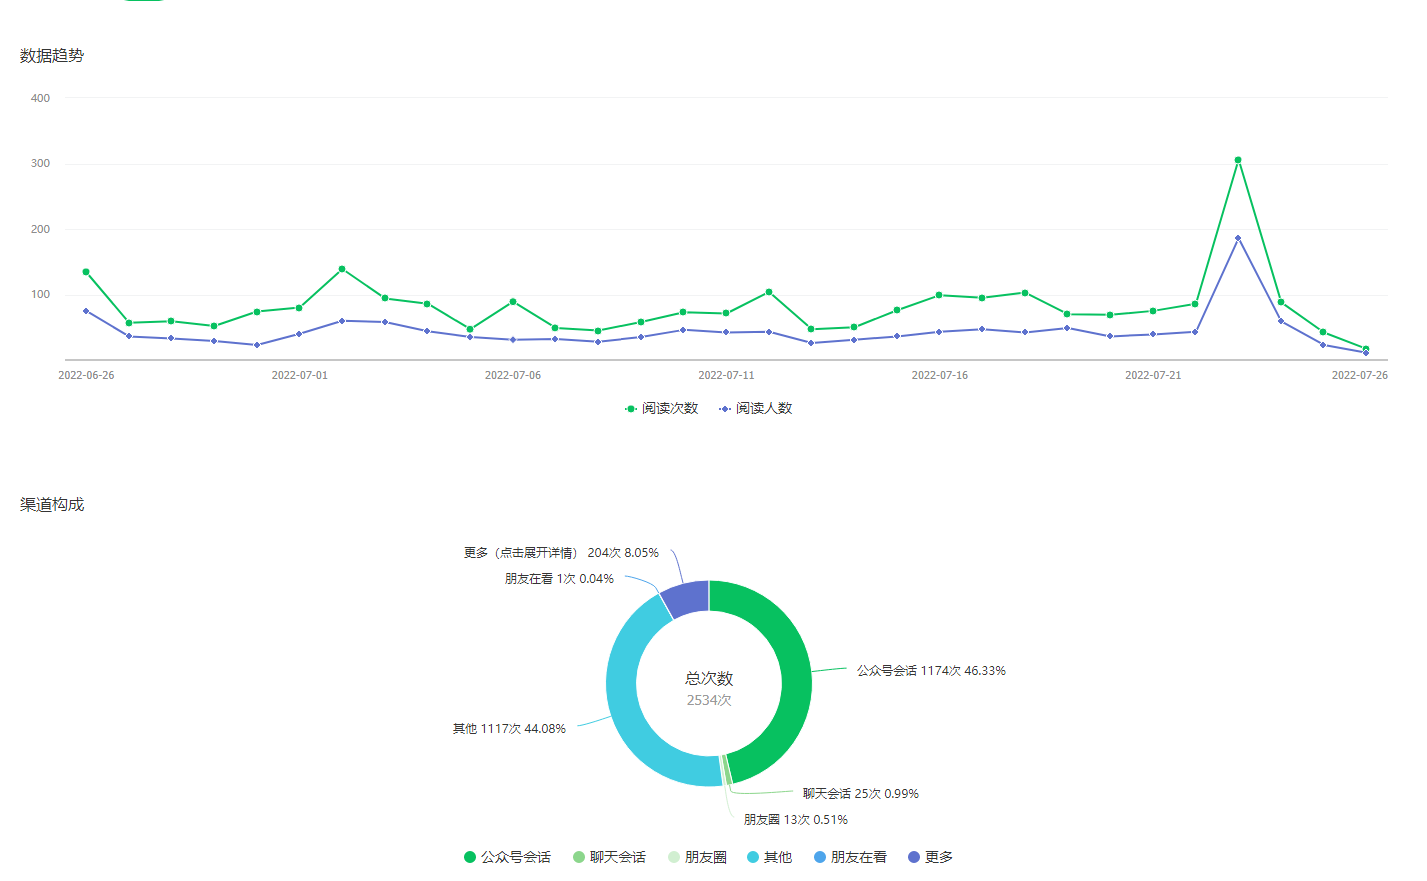Toggle the 阅读次数 legend series
This screenshot has height=881, width=1427.
(x=661, y=408)
